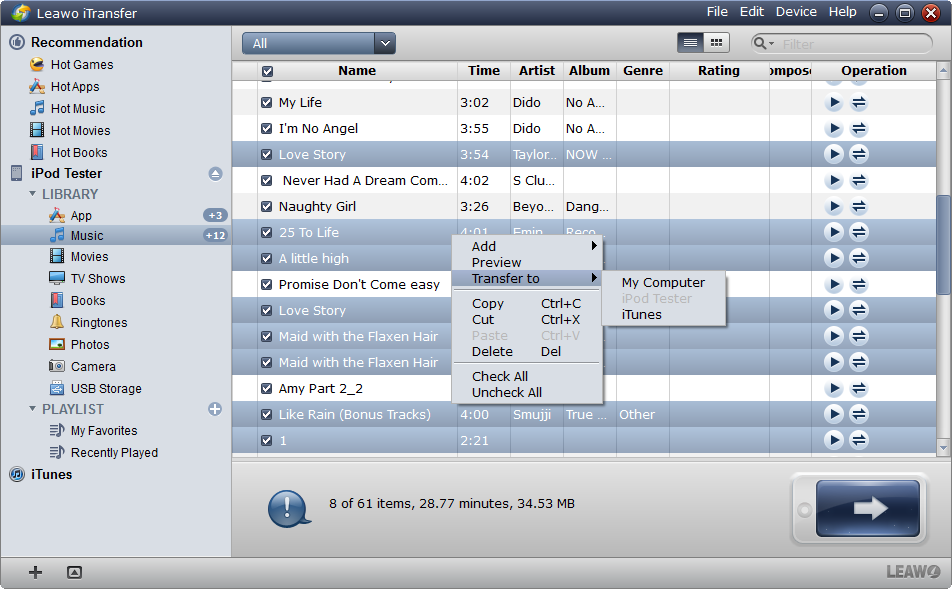Choose Copy from context menu
Viewport: 952px width, 589px height.
(527, 303)
